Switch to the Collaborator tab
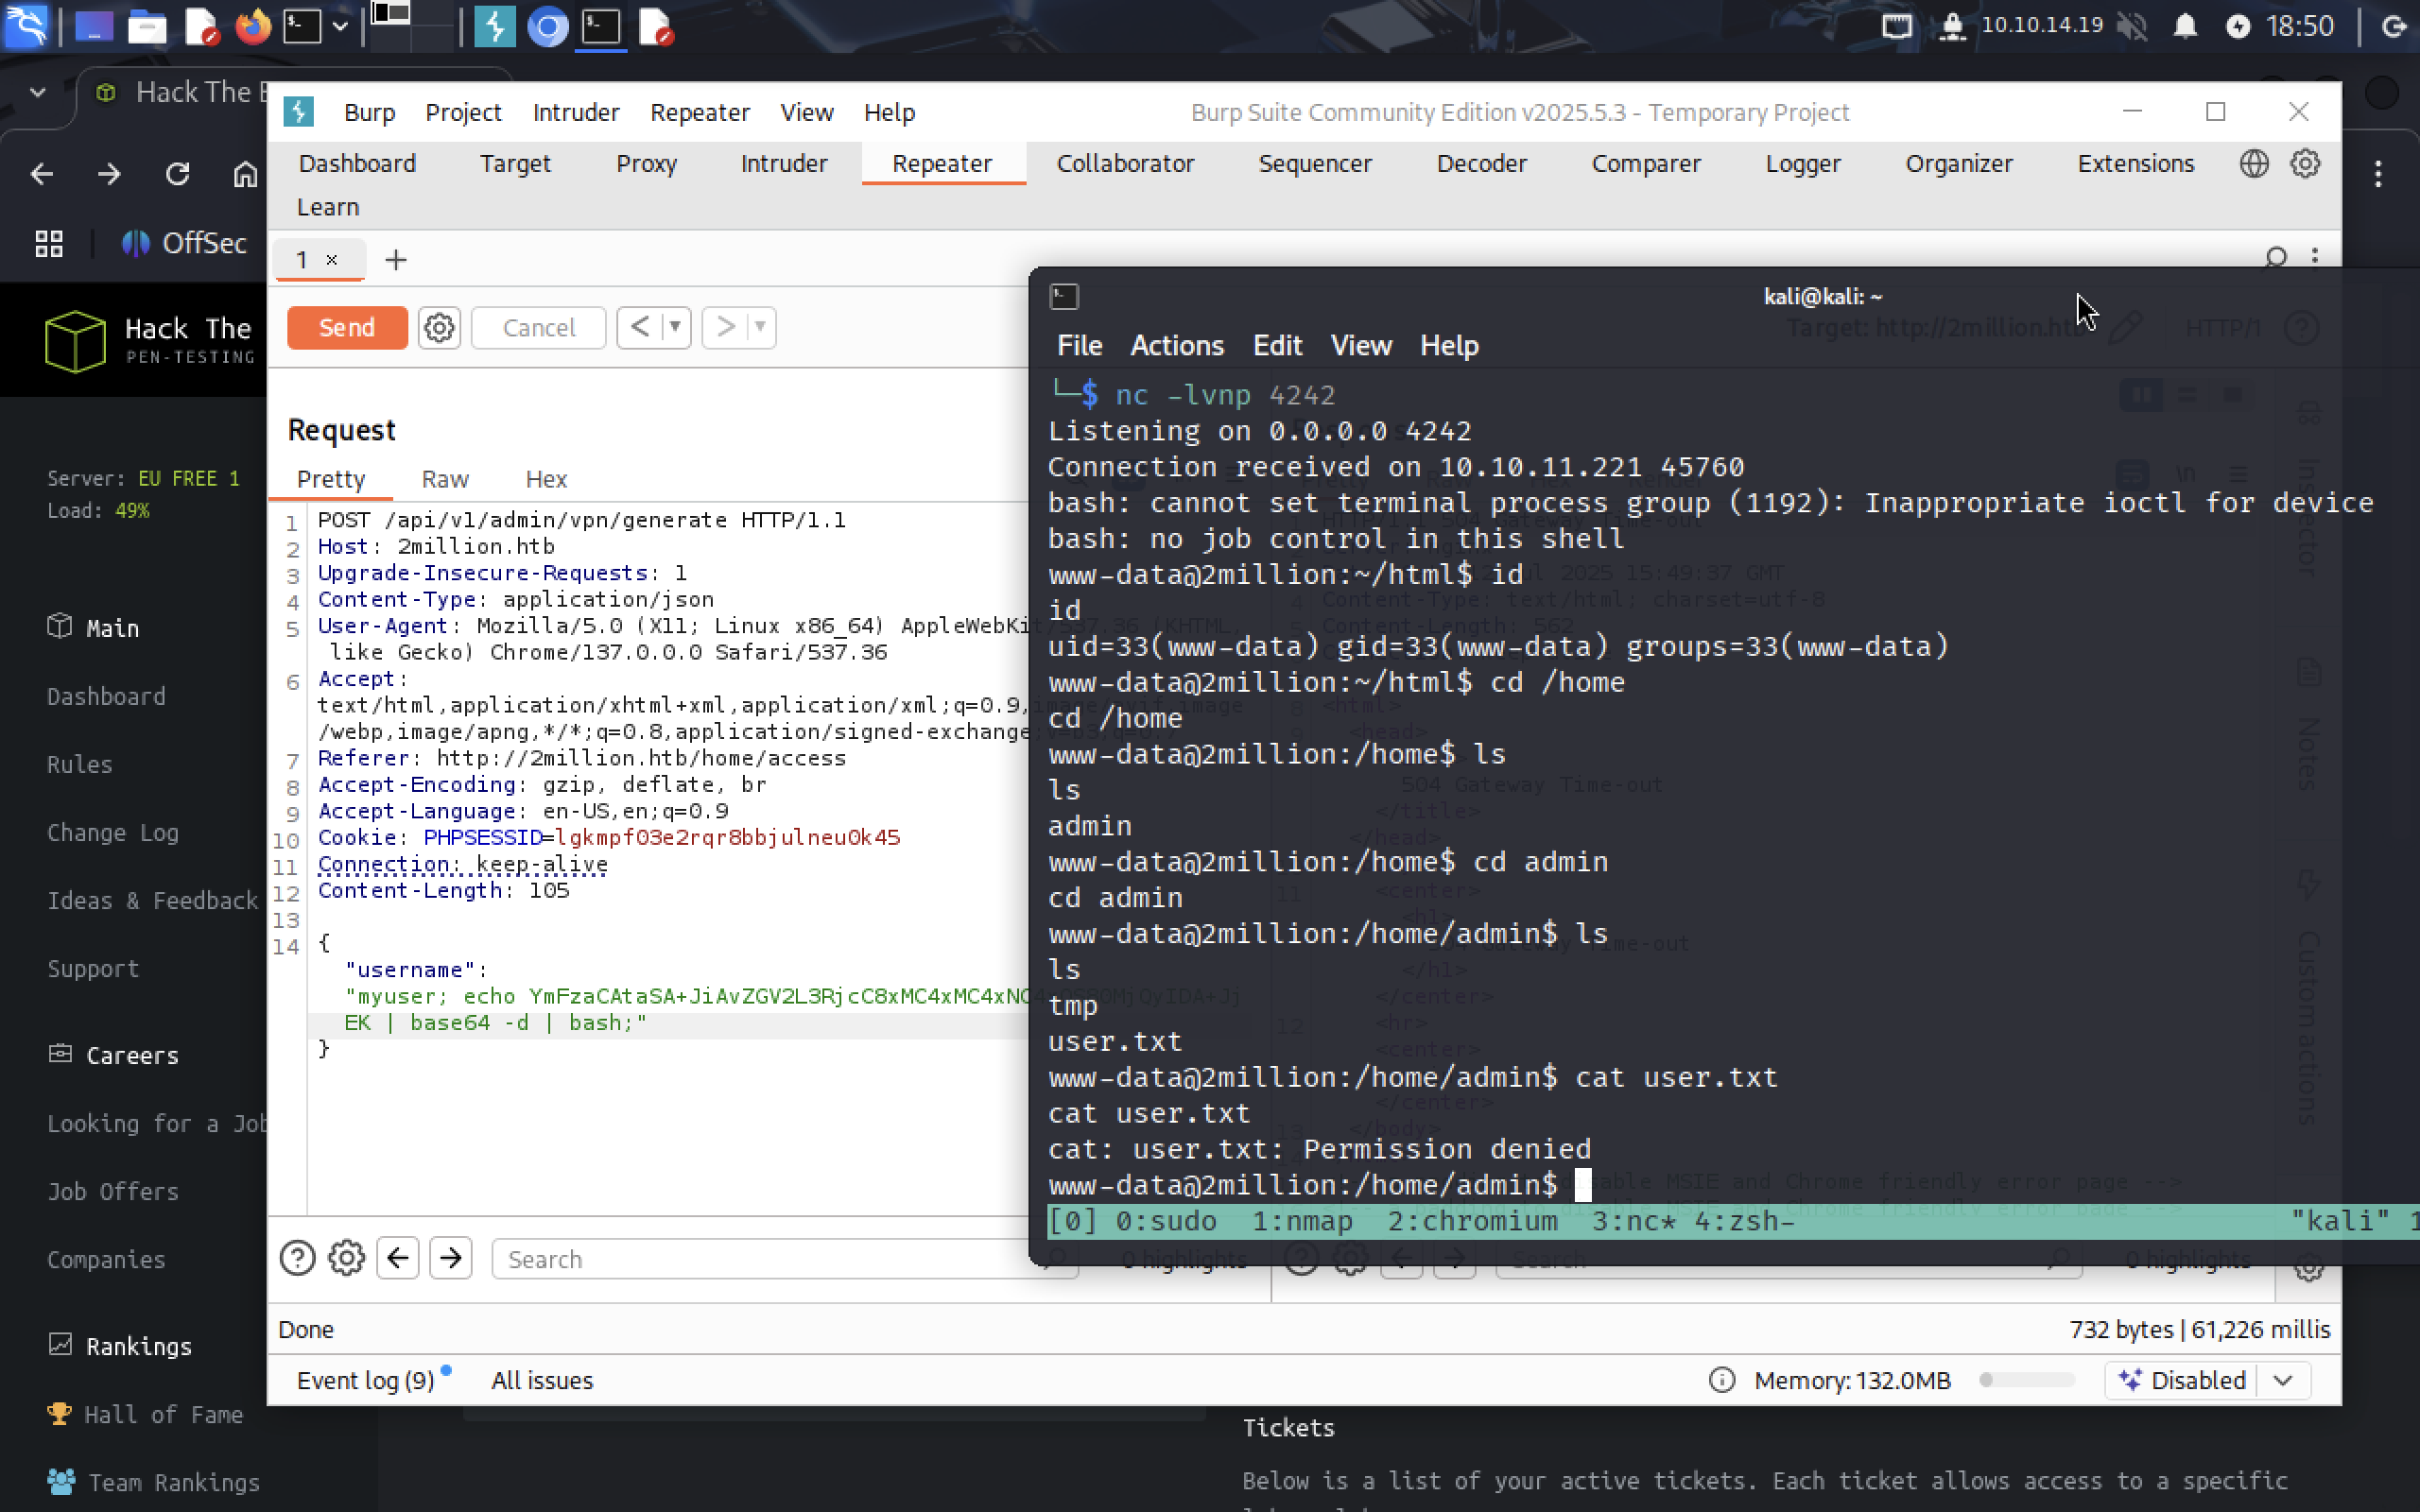 (x=1125, y=163)
